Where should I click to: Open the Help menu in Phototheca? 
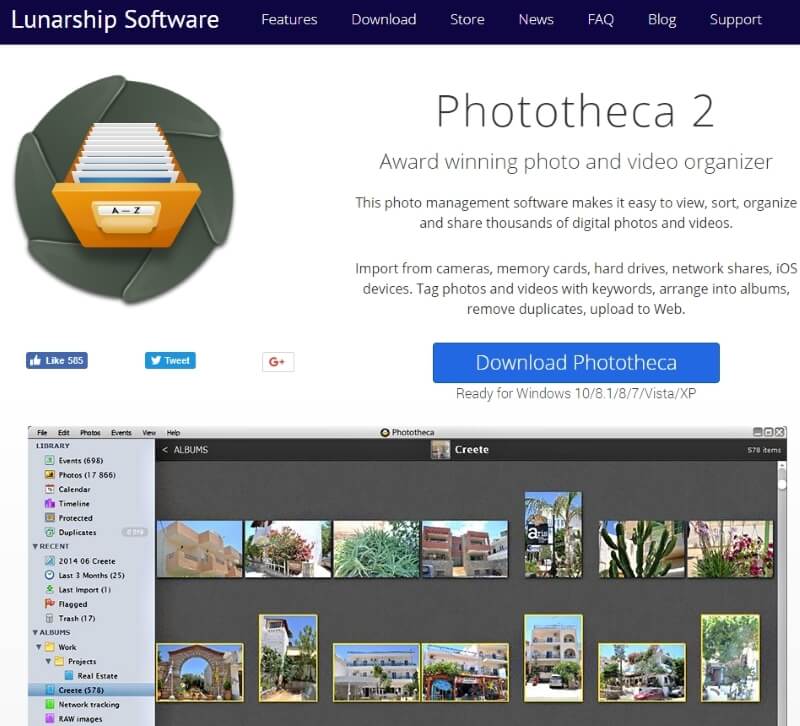coord(173,433)
